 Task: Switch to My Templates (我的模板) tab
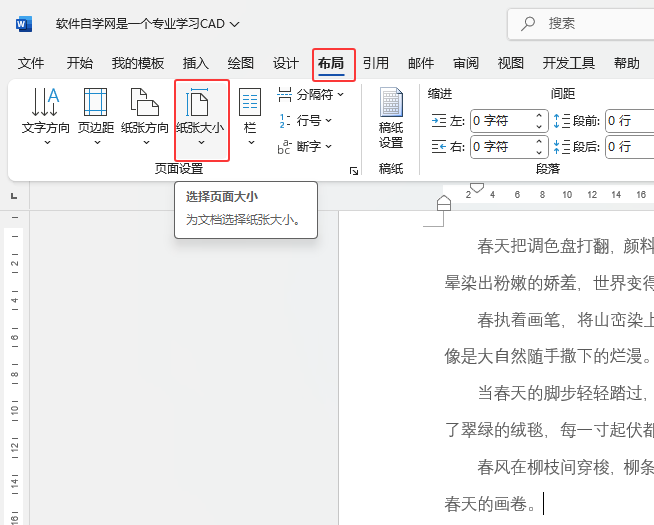[x=138, y=63]
